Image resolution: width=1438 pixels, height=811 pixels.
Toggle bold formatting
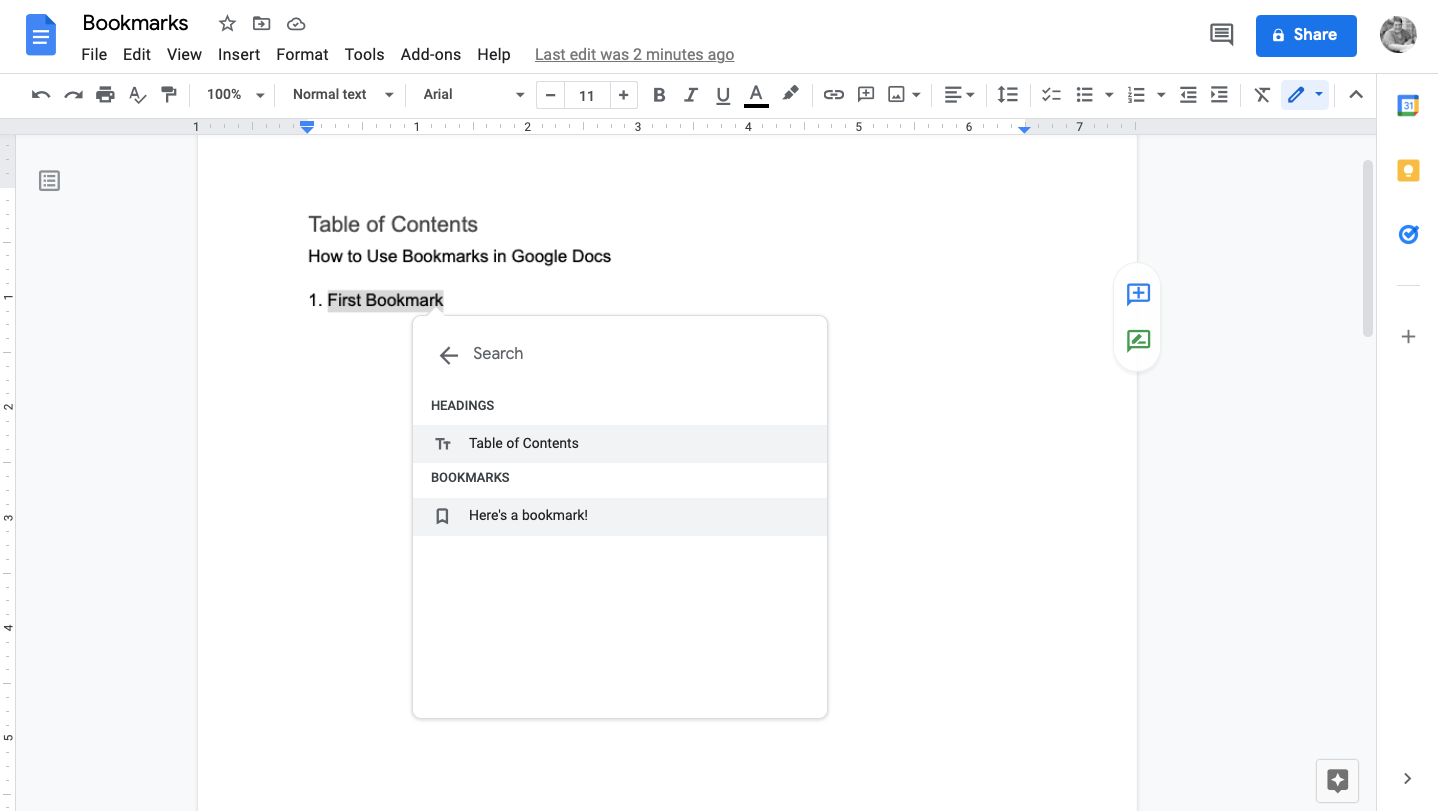click(x=659, y=94)
